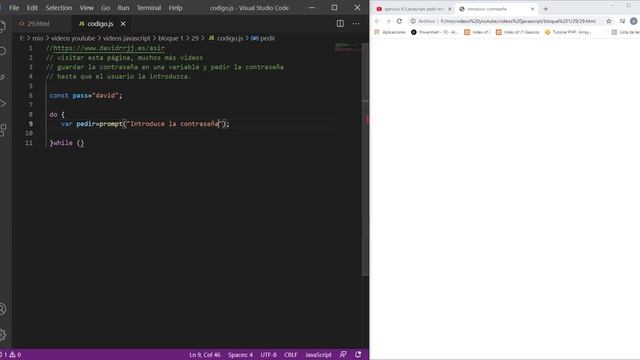The height and width of the screenshot is (360, 640).
Task: Open the Run menu
Action: click(x=123, y=8)
